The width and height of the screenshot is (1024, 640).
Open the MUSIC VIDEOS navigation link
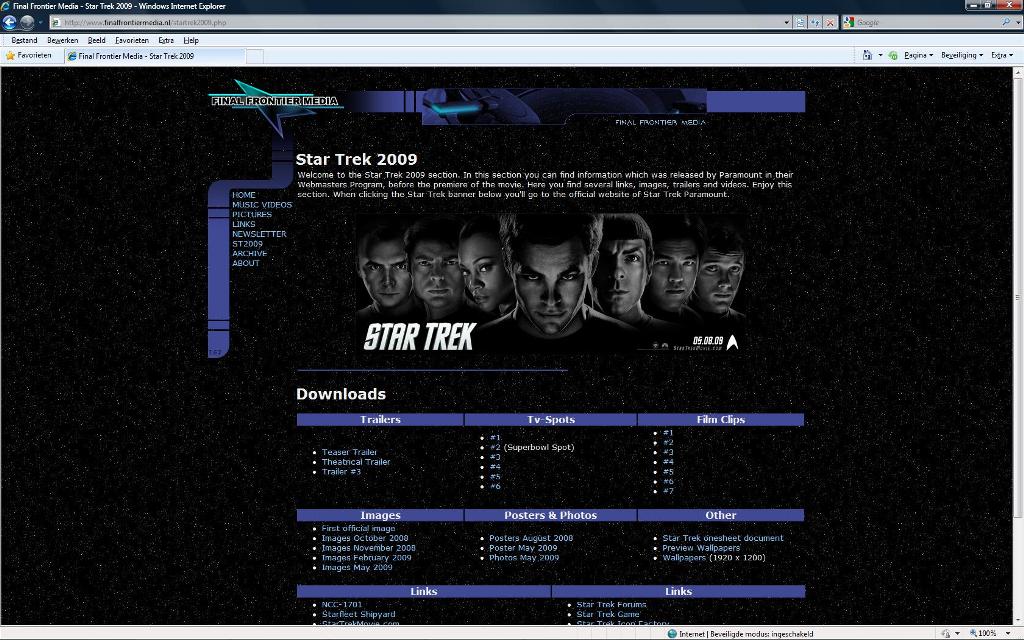(262, 205)
